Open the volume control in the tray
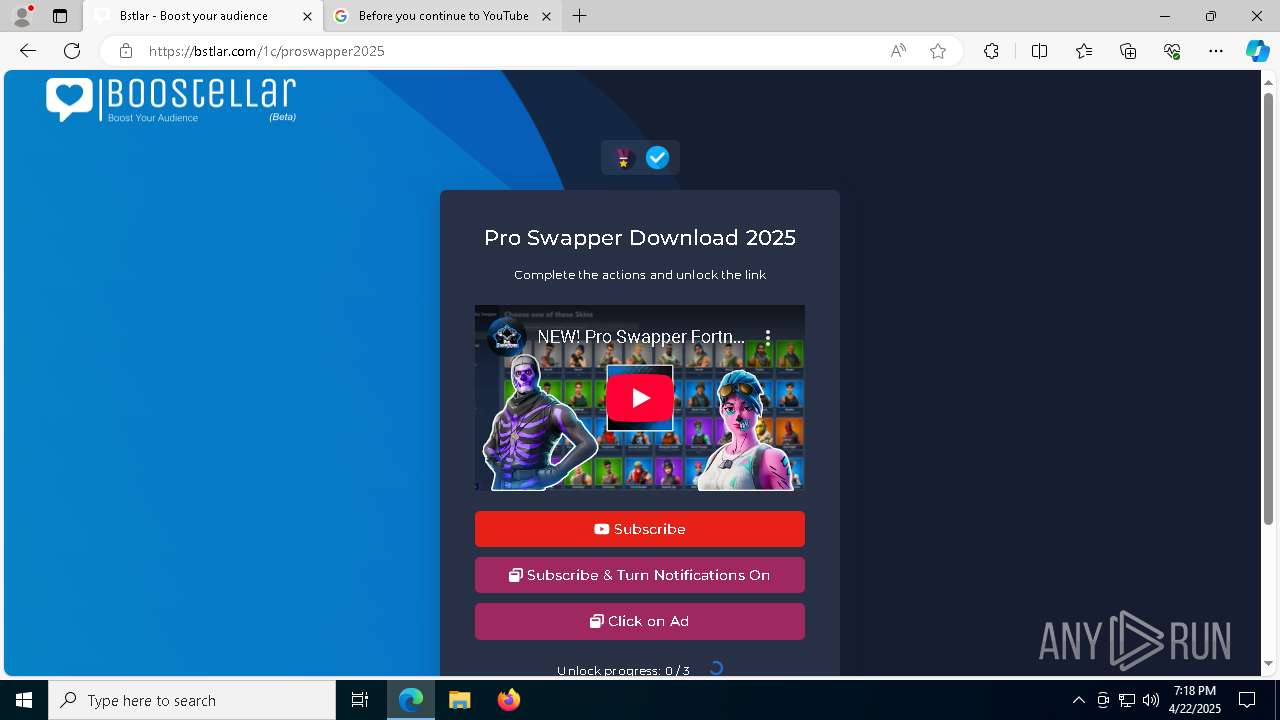This screenshot has height=720, width=1280. pyautogui.click(x=1151, y=700)
